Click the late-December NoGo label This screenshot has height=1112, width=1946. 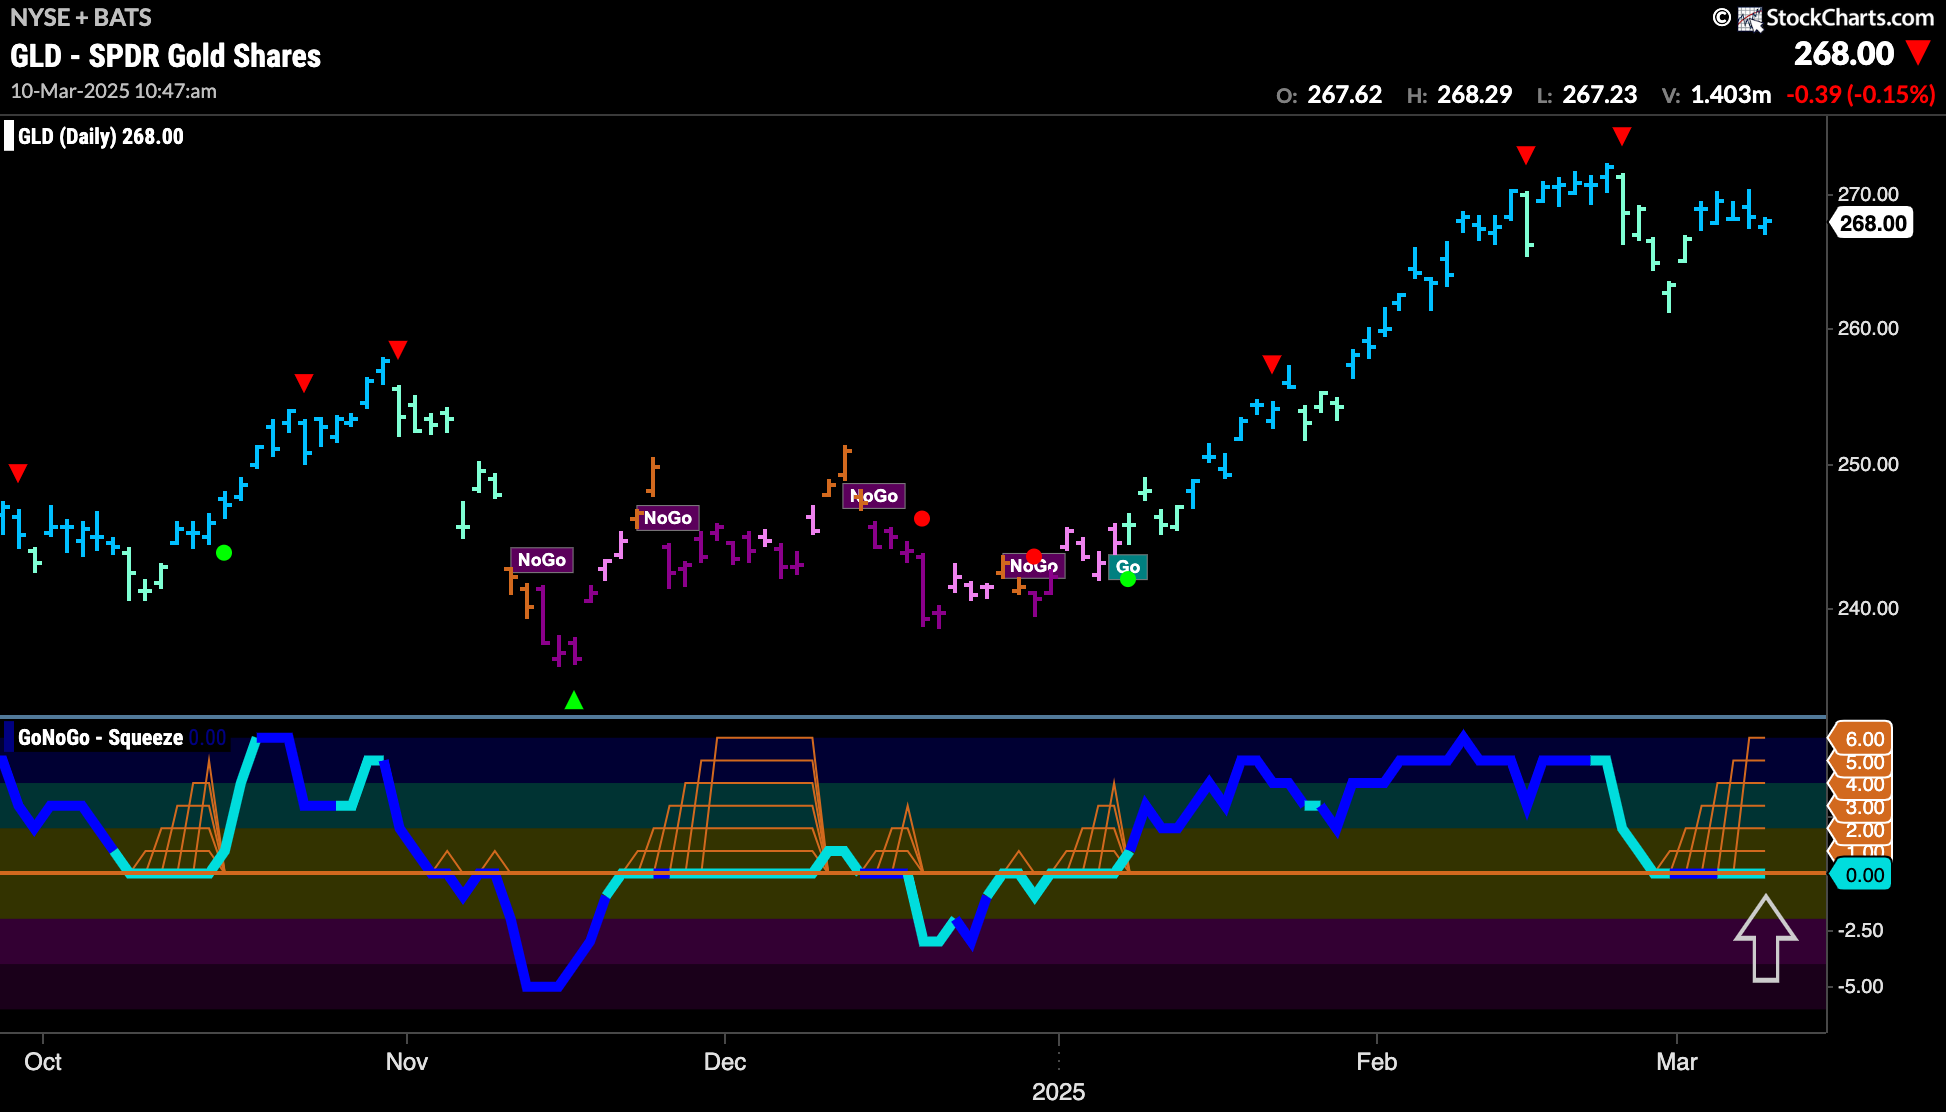coord(1034,567)
